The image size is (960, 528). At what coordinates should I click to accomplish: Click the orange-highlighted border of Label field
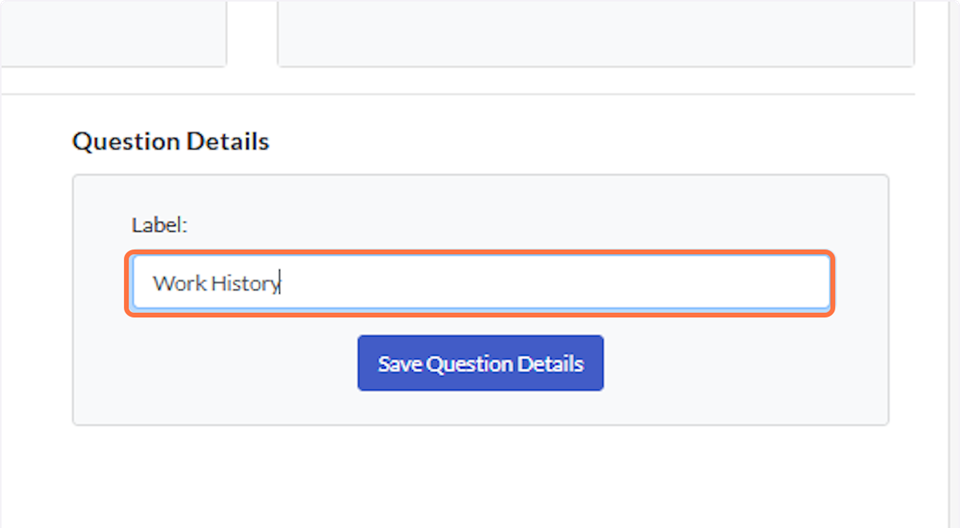pyautogui.click(x=480, y=253)
